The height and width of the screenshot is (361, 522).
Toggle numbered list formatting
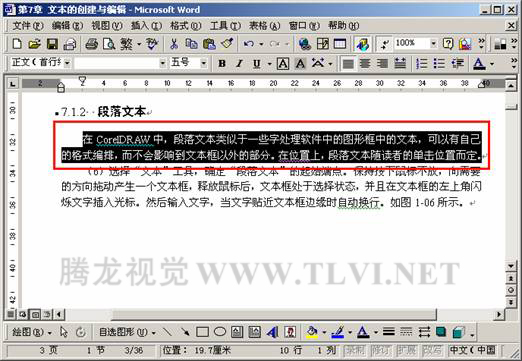pyautogui.click(x=422, y=63)
